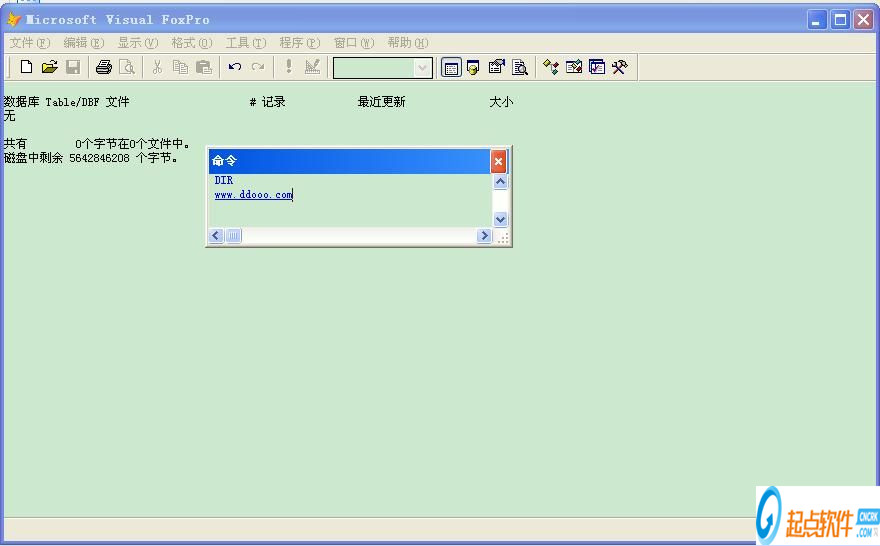Click the command window scroll up arrow
This screenshot has width=880, height=546.
(500, 182)
